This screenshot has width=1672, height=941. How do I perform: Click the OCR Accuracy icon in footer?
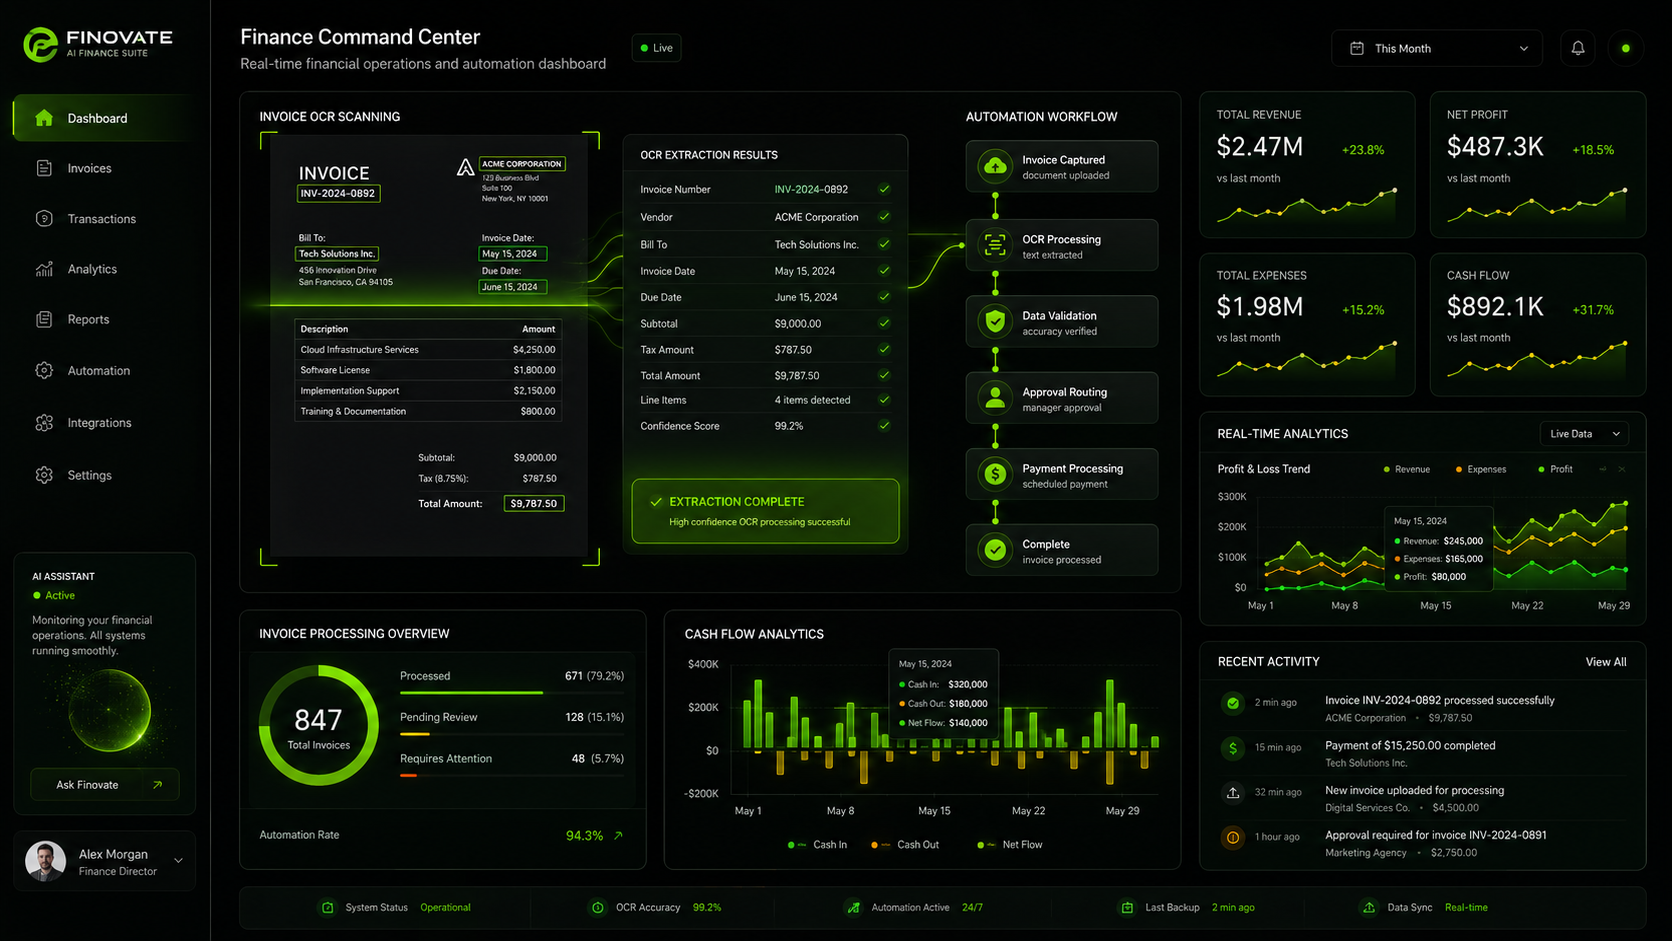click(x=597, y=907)
